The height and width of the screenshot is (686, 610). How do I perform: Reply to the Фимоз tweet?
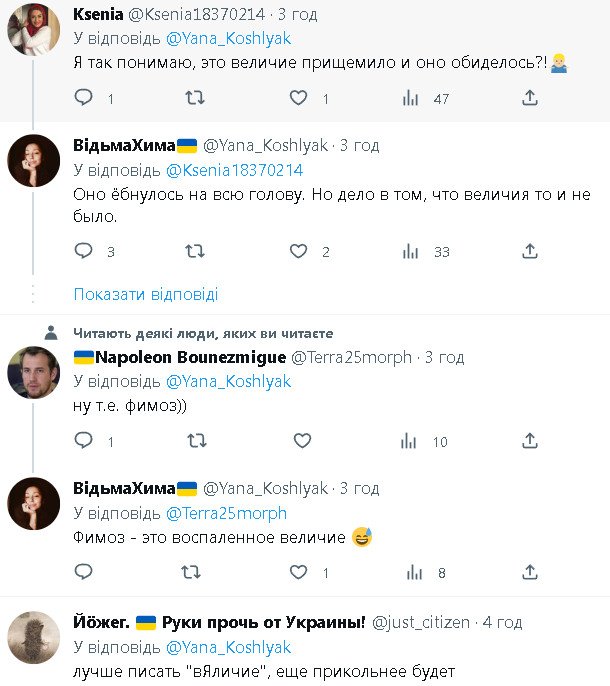(84, 572)
